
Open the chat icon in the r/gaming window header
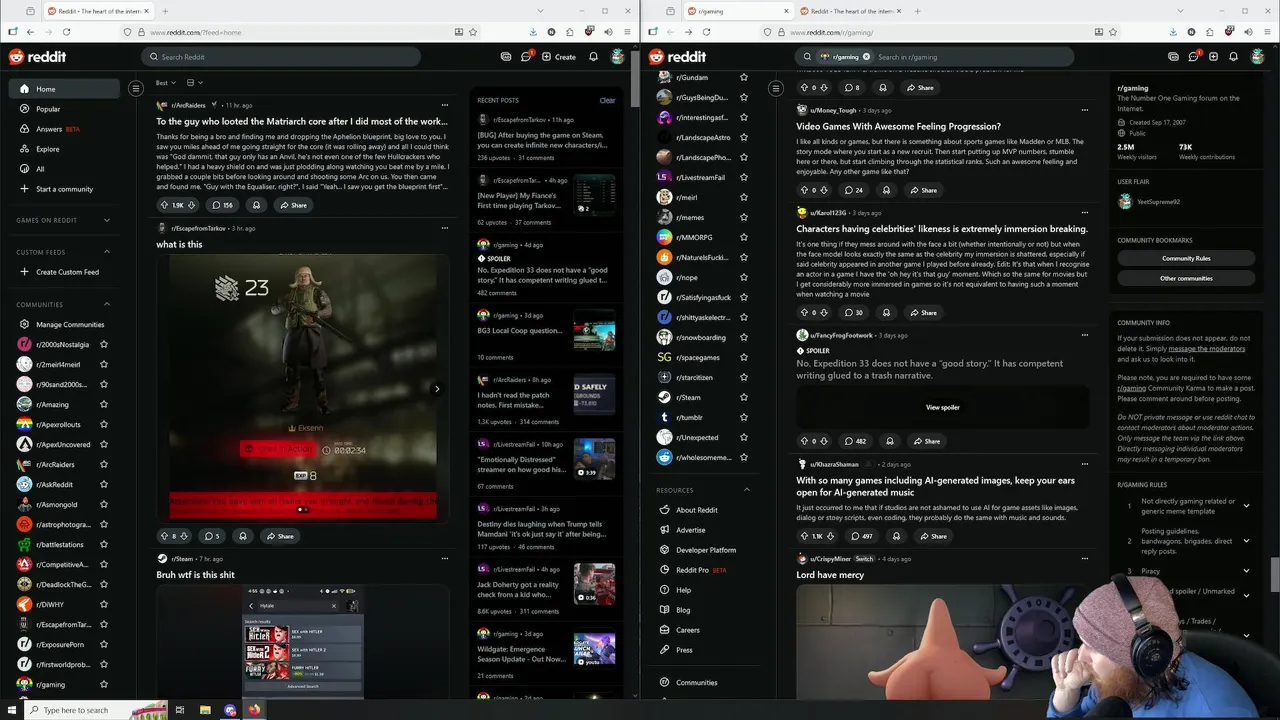coord(1193,57)
